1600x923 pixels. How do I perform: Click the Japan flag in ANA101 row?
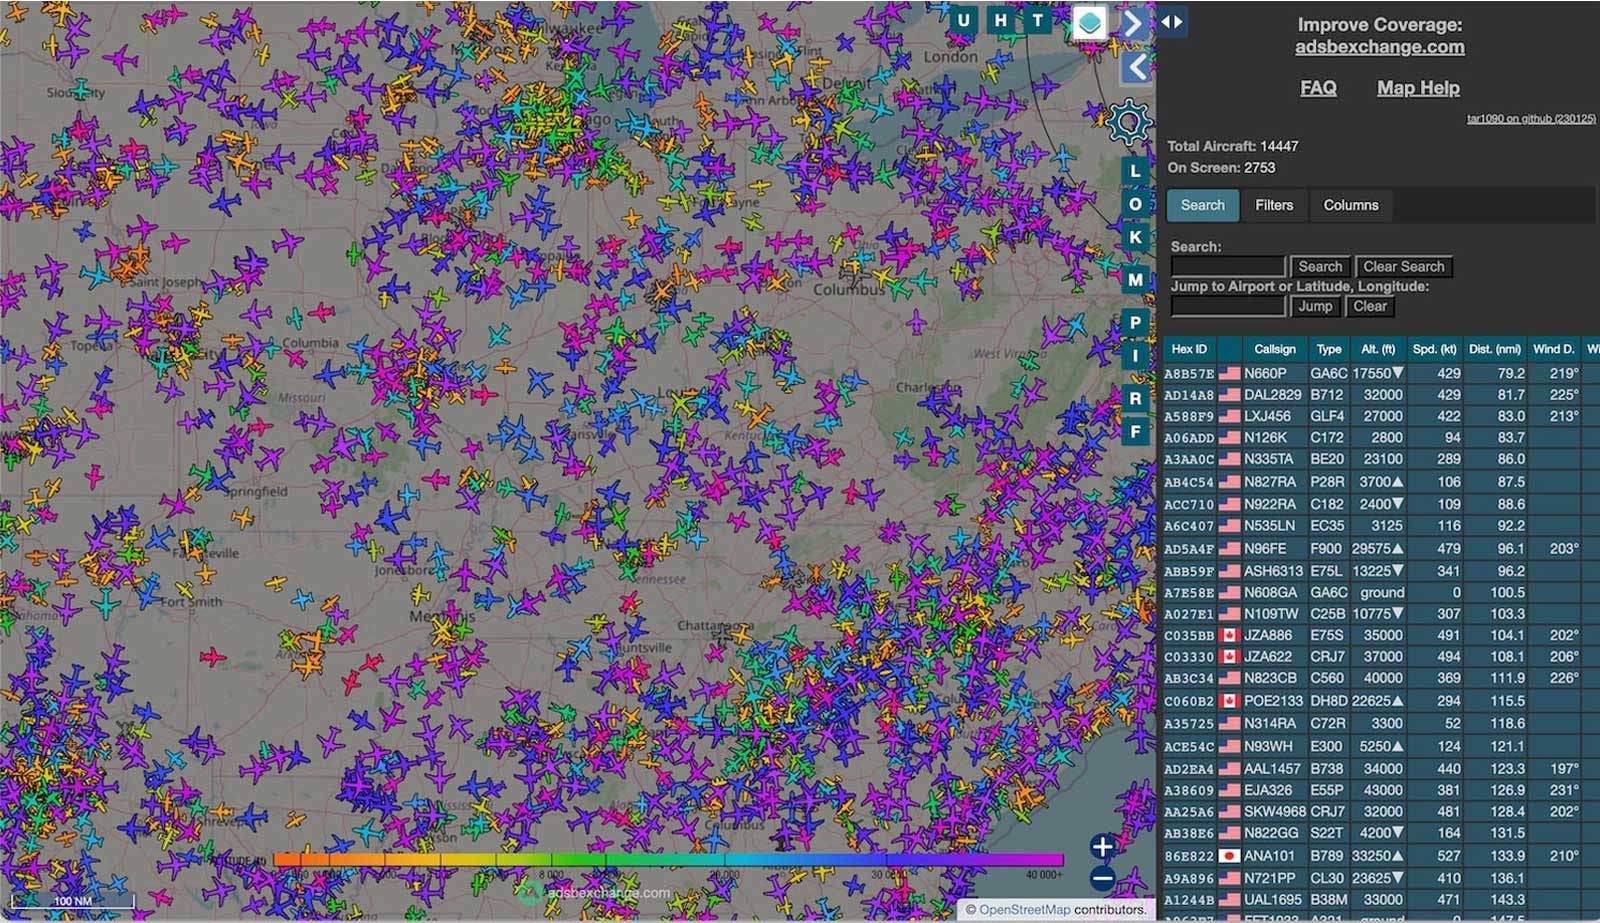1229,856
